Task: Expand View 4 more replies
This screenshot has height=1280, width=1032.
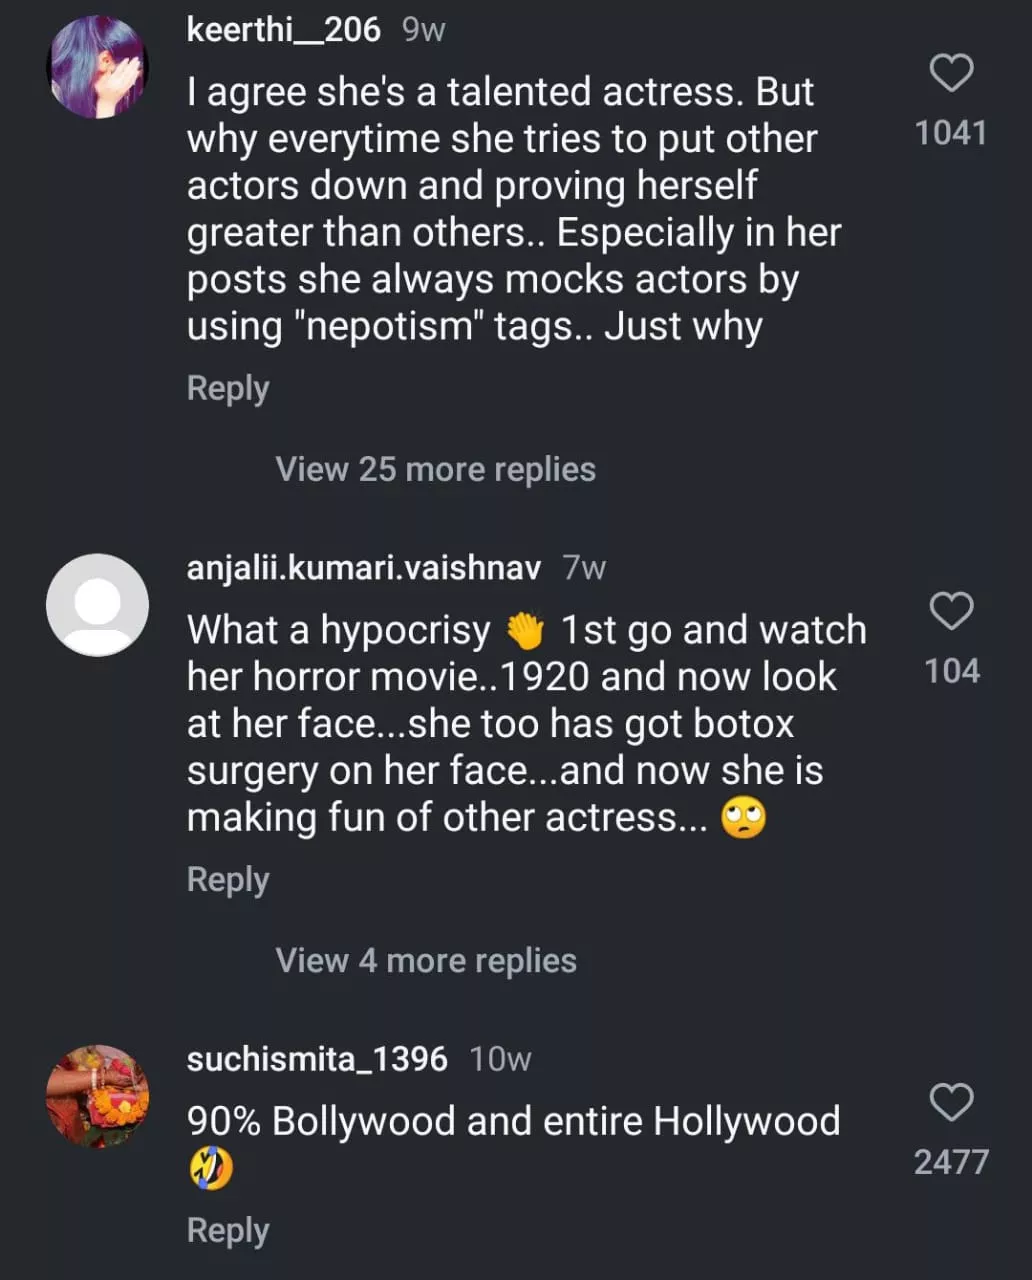Action: tap(426, 960)
